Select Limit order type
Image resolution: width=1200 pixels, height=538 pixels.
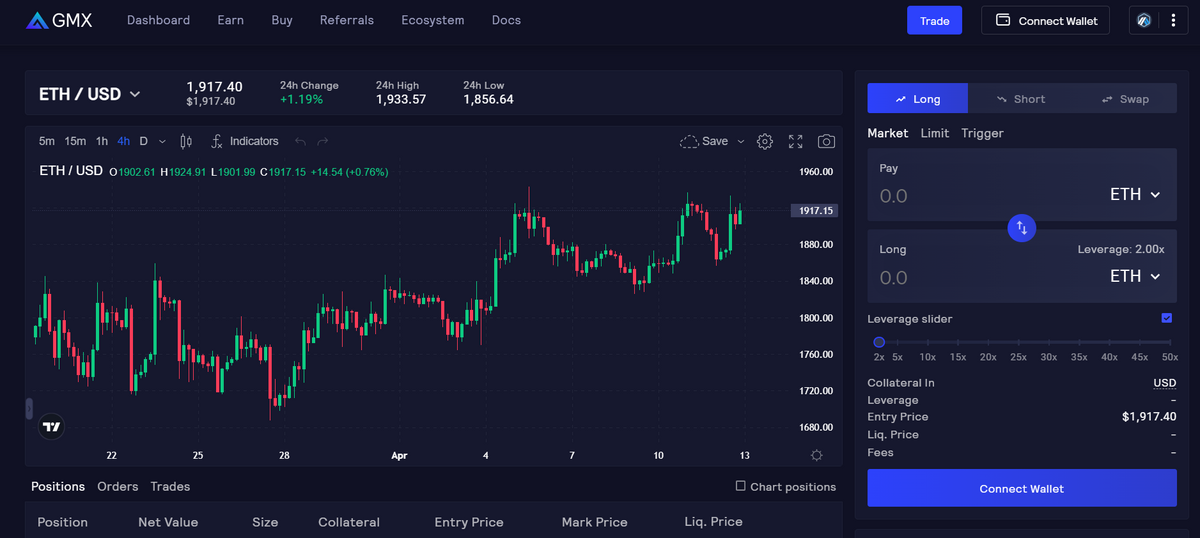click(x=935, y=133)
